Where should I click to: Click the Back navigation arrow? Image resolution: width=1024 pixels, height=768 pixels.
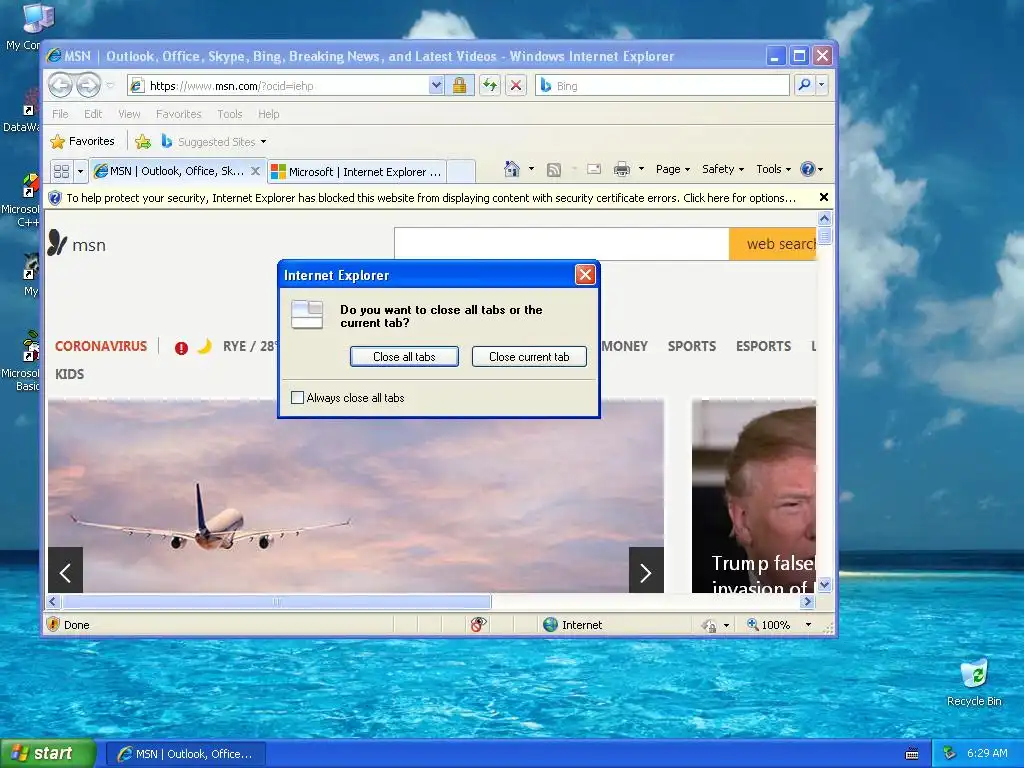click(x=60, y=85)
